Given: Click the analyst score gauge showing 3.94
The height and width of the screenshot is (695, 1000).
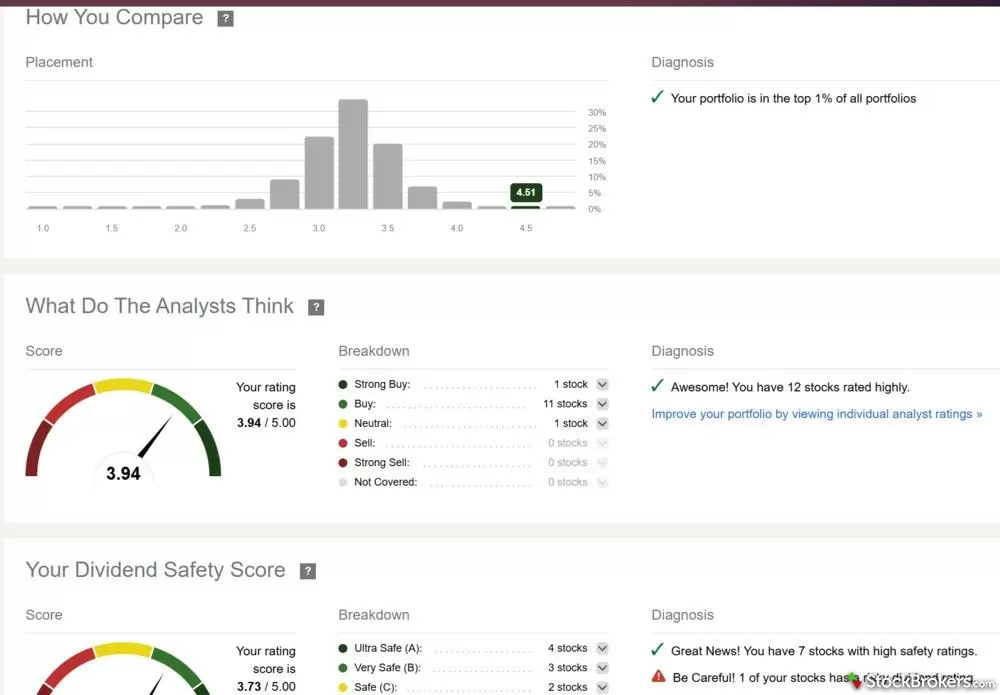Looking at the screenshot, I should (123, 432).
